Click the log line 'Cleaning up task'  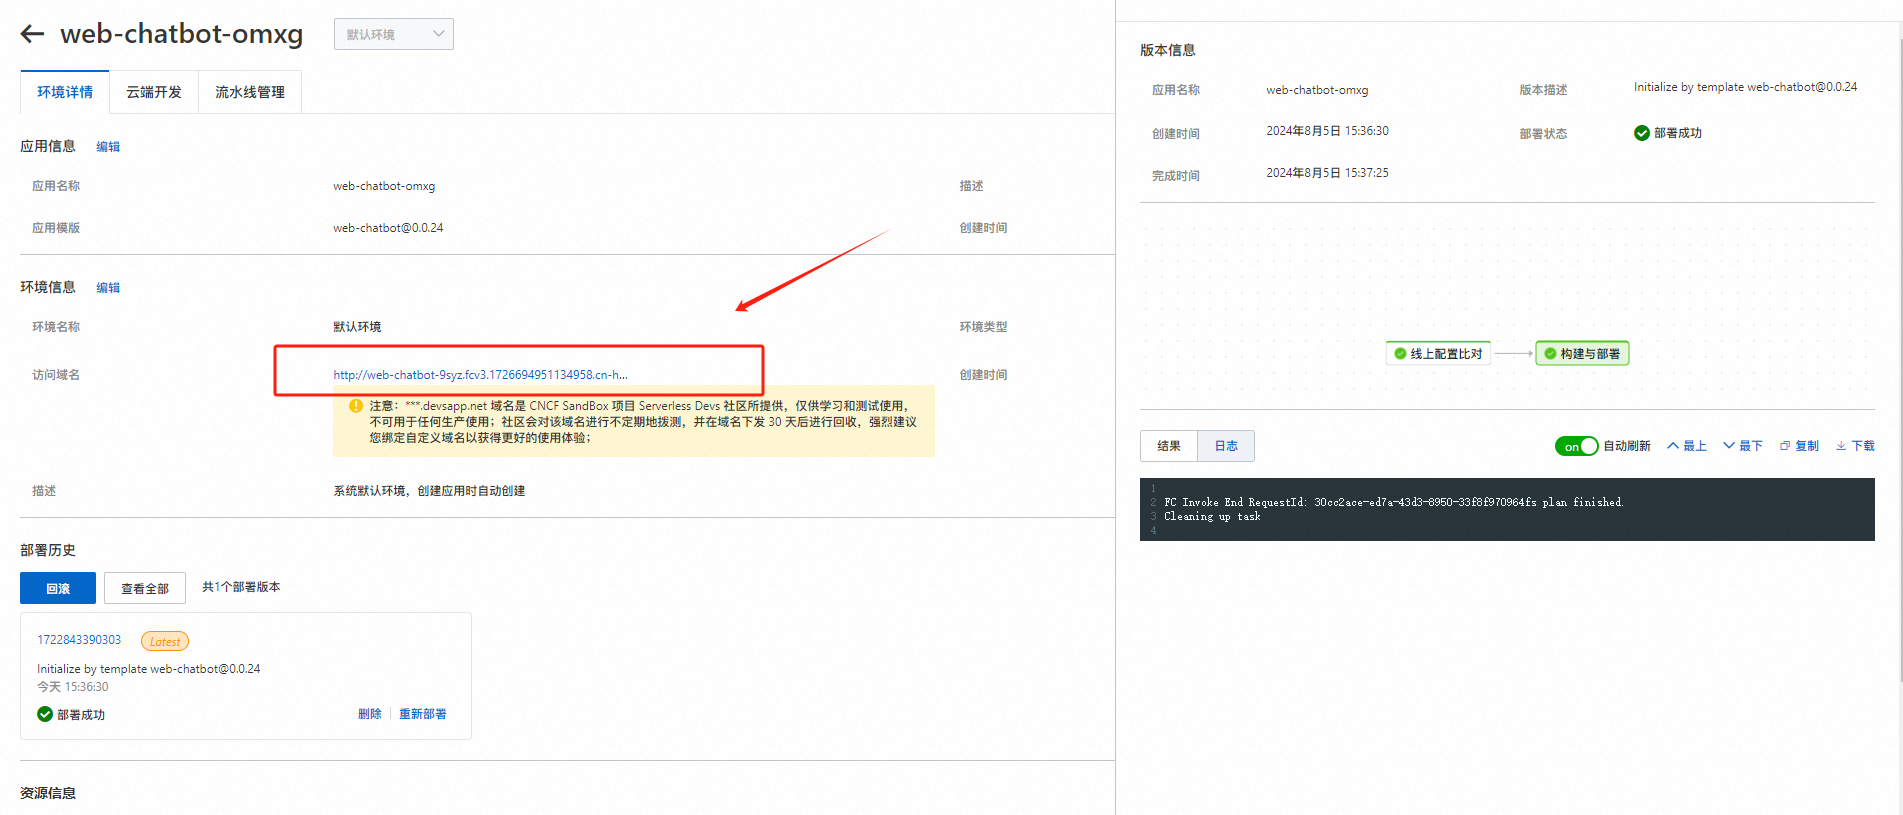click(x=1212, y=517)
